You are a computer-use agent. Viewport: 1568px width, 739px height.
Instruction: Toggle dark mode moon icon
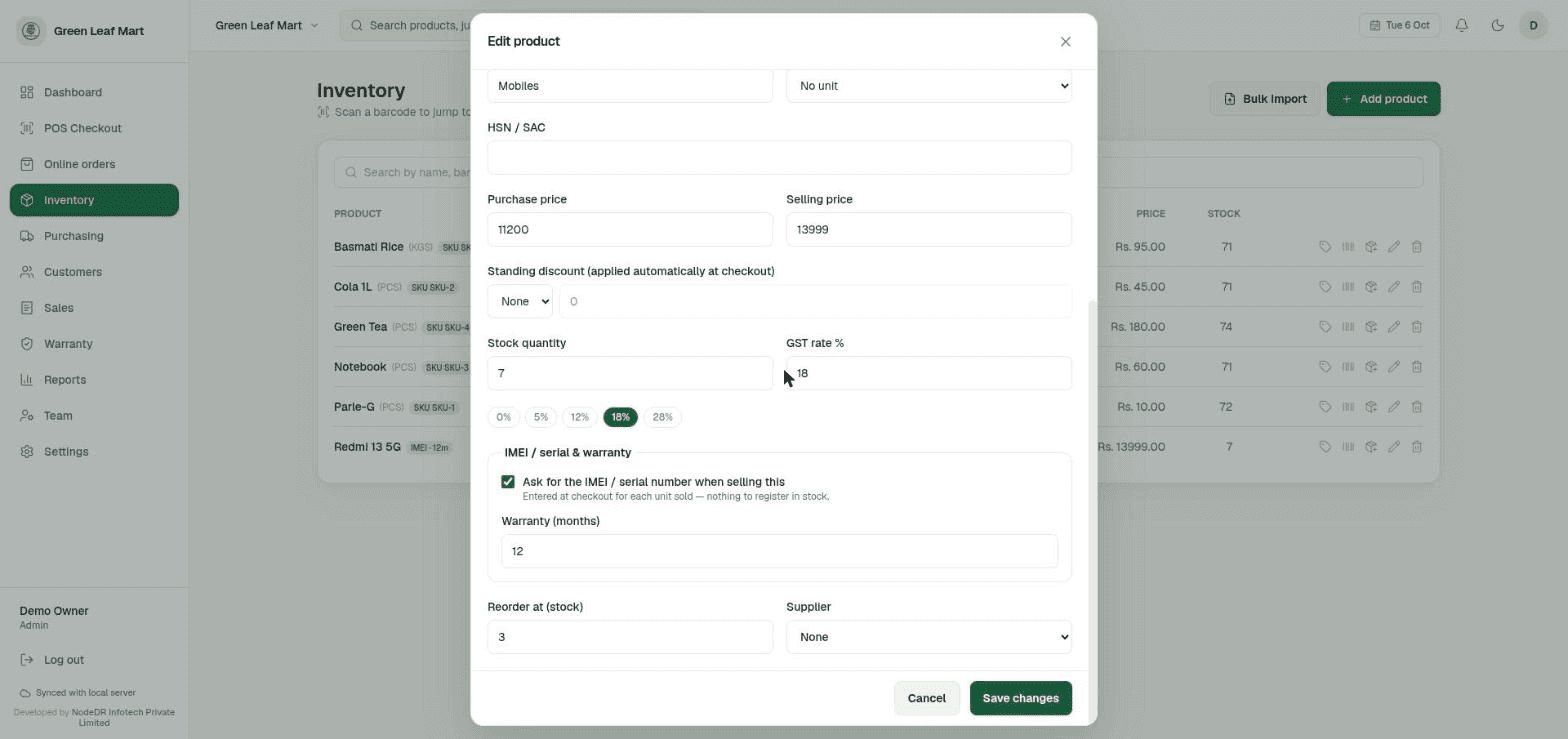[1497, 25]
